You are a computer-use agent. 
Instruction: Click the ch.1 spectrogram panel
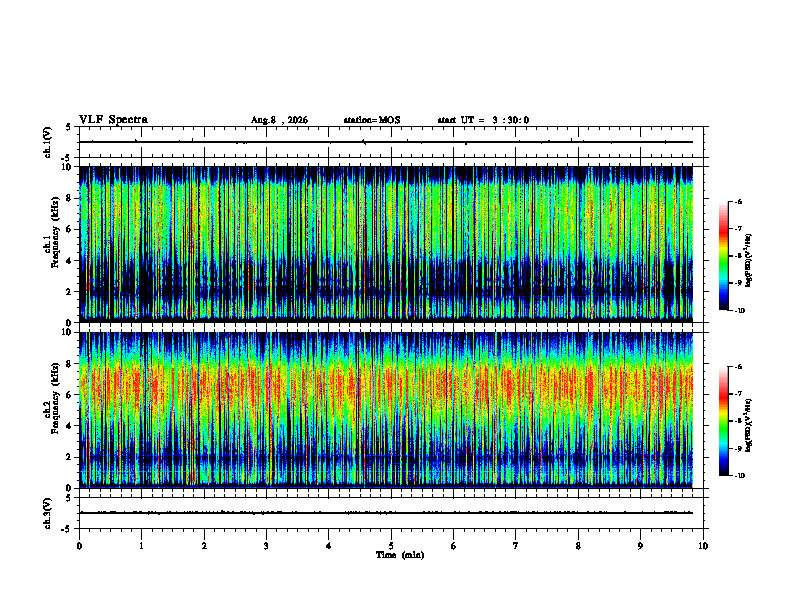386,244
